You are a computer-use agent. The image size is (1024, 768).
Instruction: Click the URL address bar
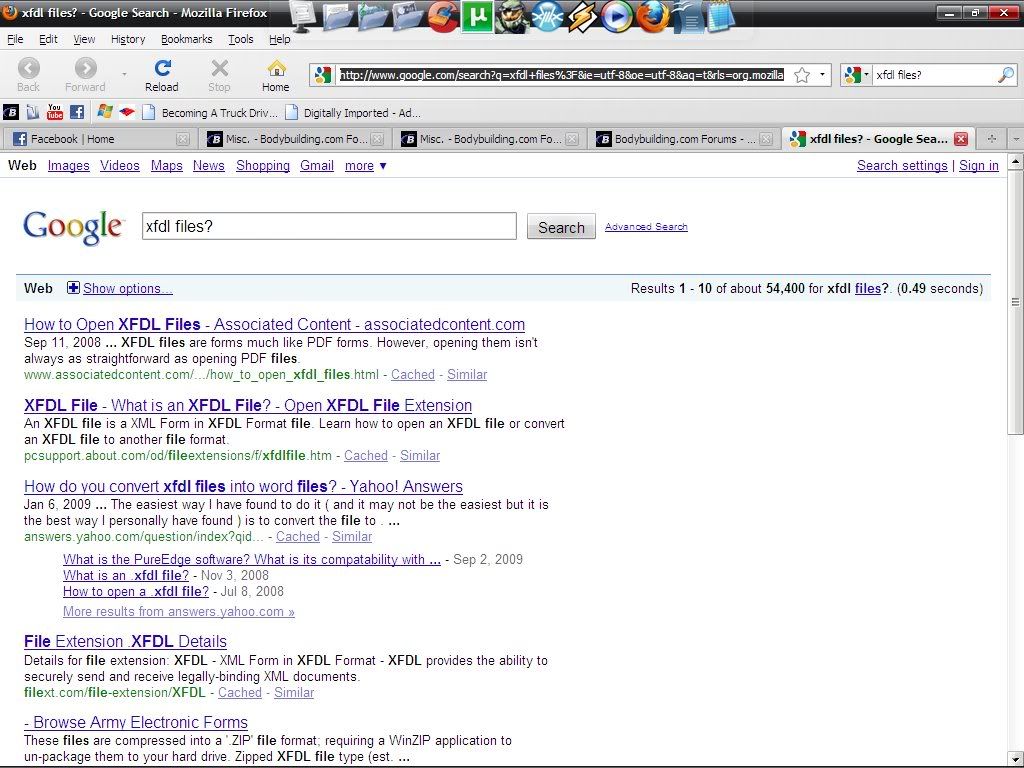click(562, 75)
